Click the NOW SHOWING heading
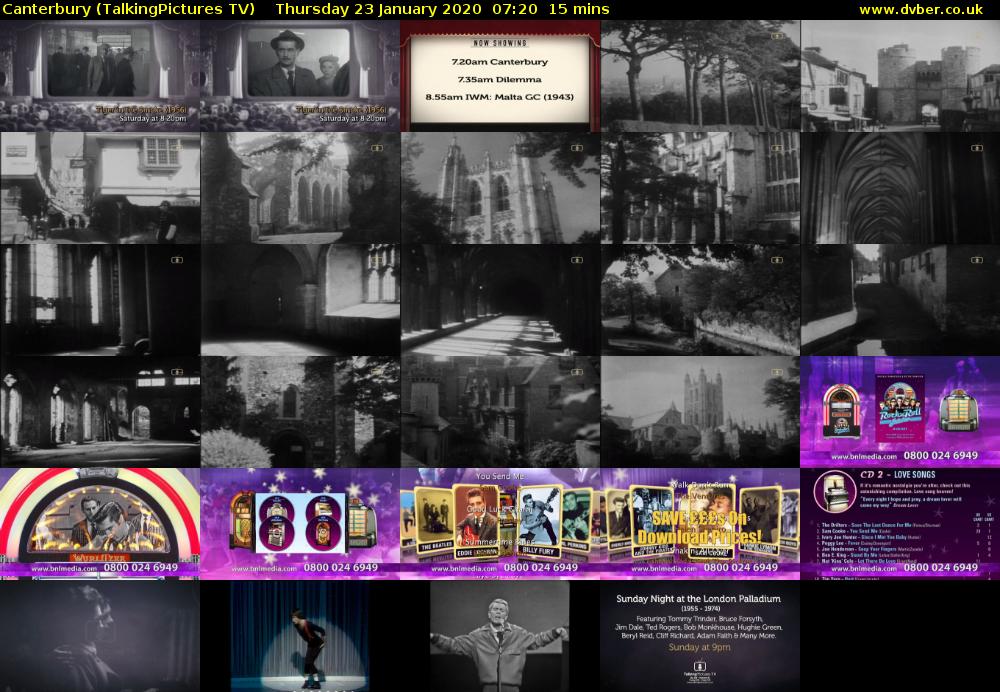This screenshot has width=1000, height=692. pyautogui.click(x=499, y=43)
